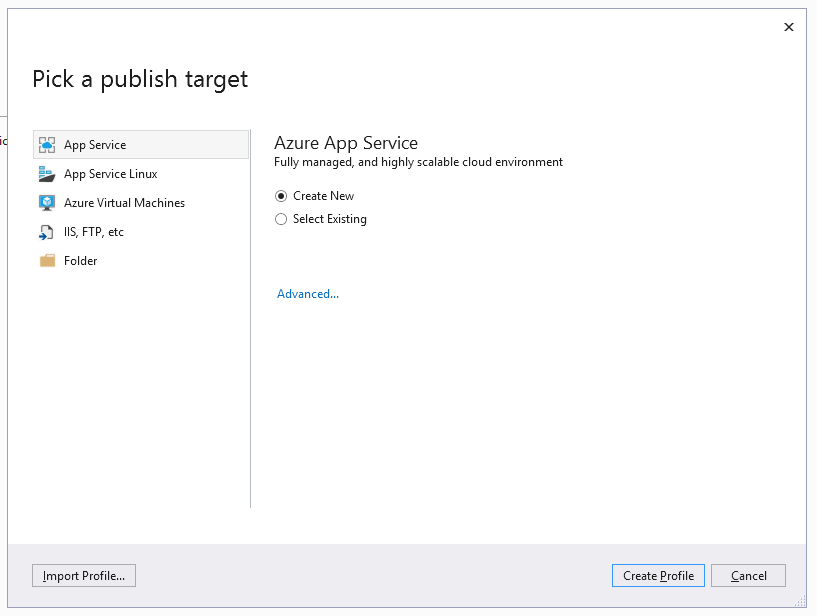Image resolution: width=817 pixels, height=616 pixels.
Task: Select the IIS, FTP, etc label
Action: (94, 232)
